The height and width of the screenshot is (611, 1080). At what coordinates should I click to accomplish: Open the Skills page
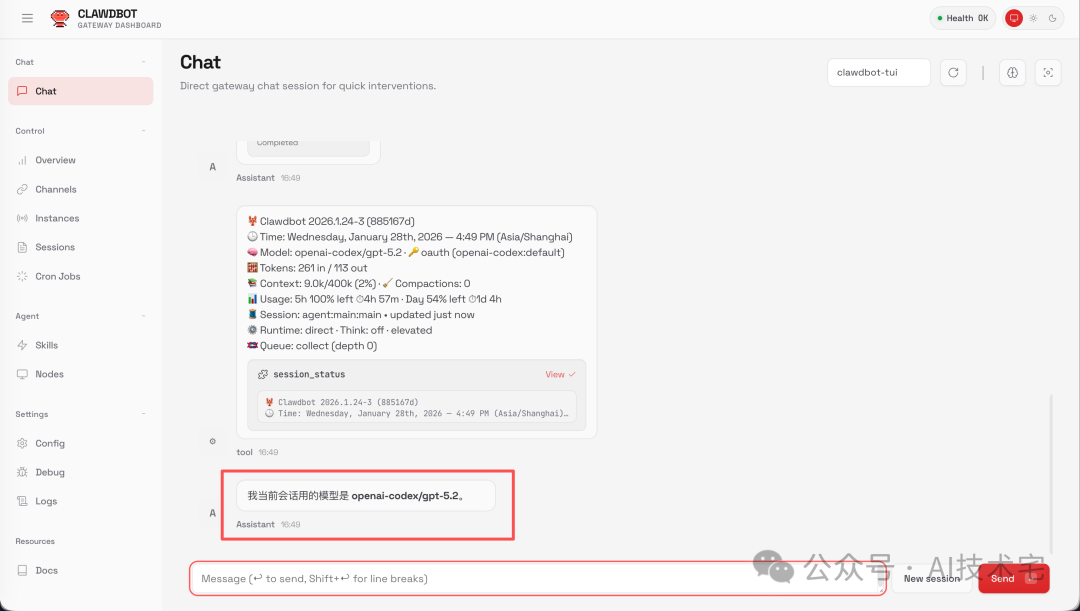[81, 345]
